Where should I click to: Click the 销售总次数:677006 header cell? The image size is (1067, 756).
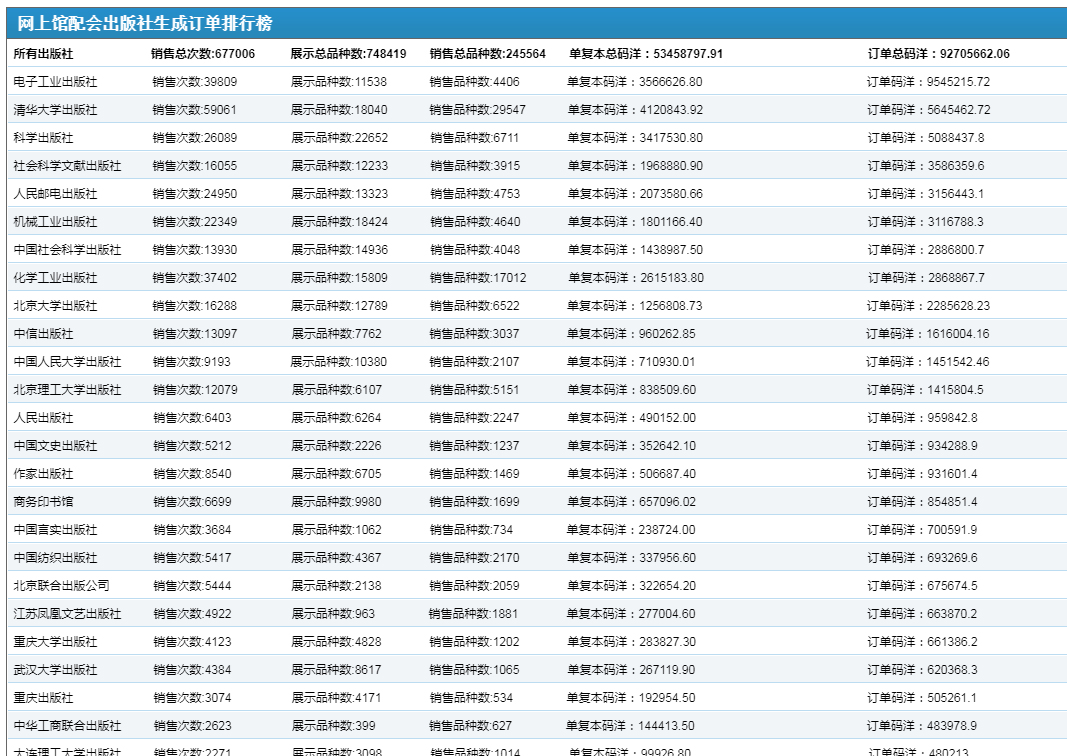click(x=203, y=54)
